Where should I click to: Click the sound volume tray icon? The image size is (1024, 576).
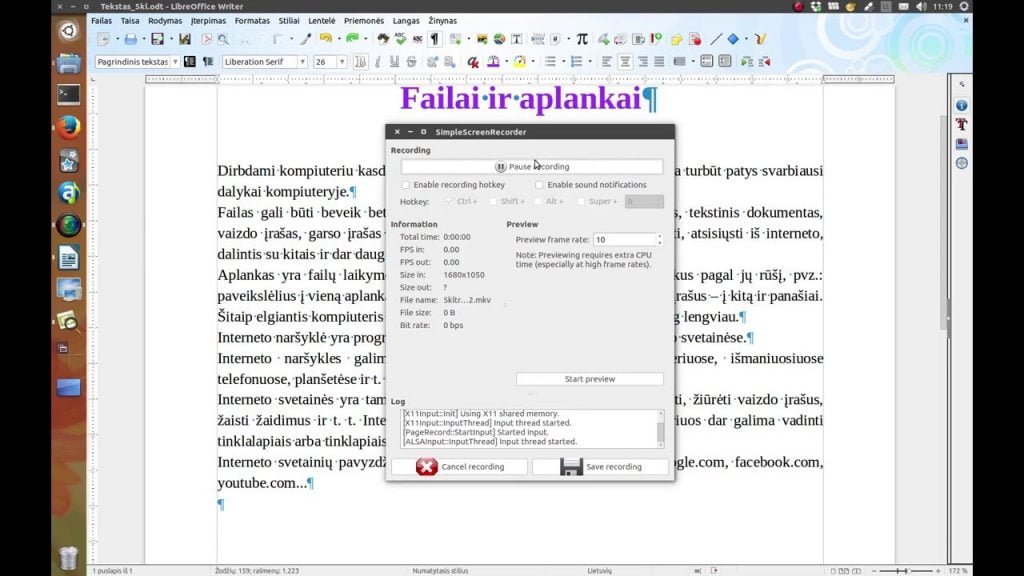(x=921, y=7)
